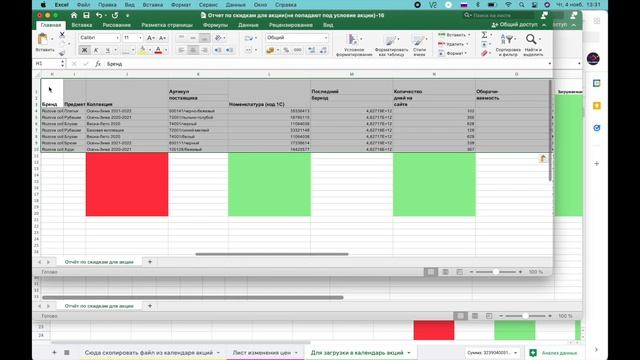640x360 pixels.
Task: Open the fill color dropdown arrow
Action: tap(149, 50)
